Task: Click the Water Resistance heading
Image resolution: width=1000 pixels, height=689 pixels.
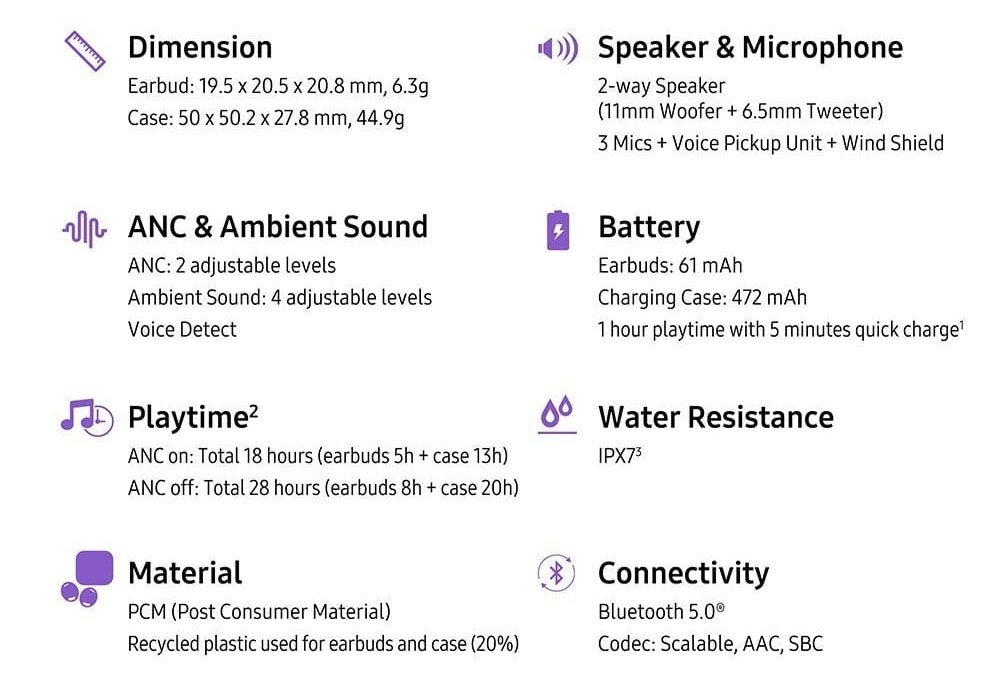Action: [x=716, y=417]
